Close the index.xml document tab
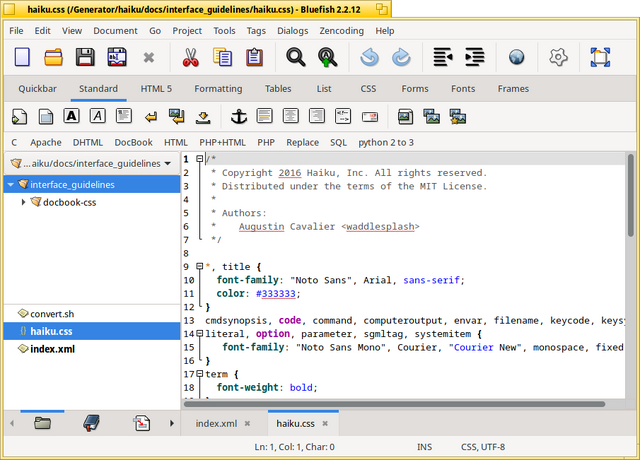Screen dimensions: 640x460 tap(247, 424)
